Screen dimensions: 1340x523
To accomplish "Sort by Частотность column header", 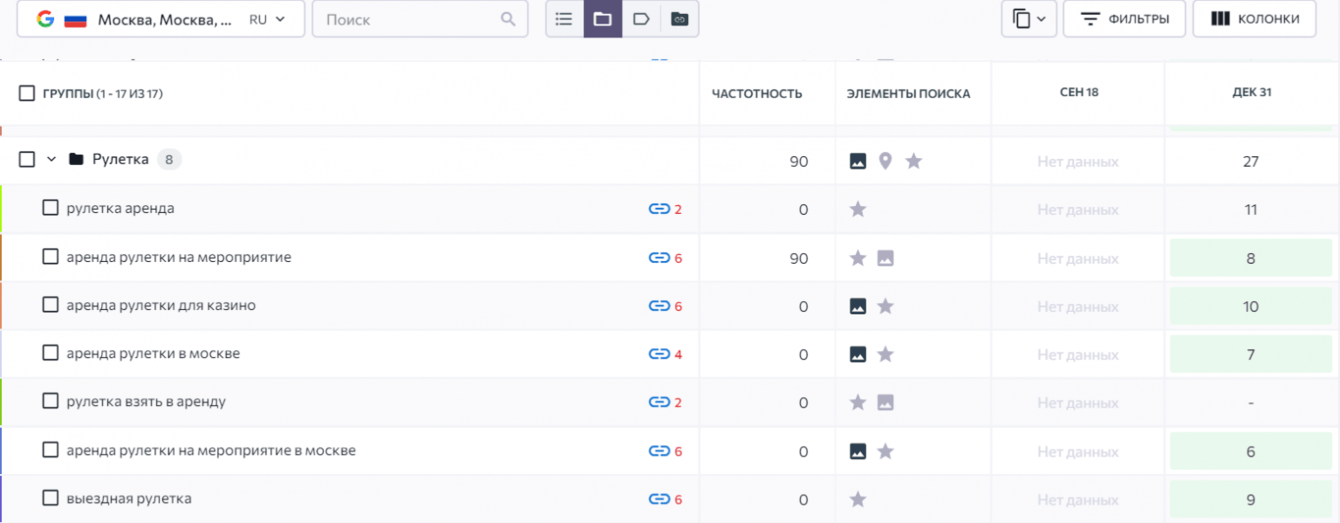I will (757, 94).
